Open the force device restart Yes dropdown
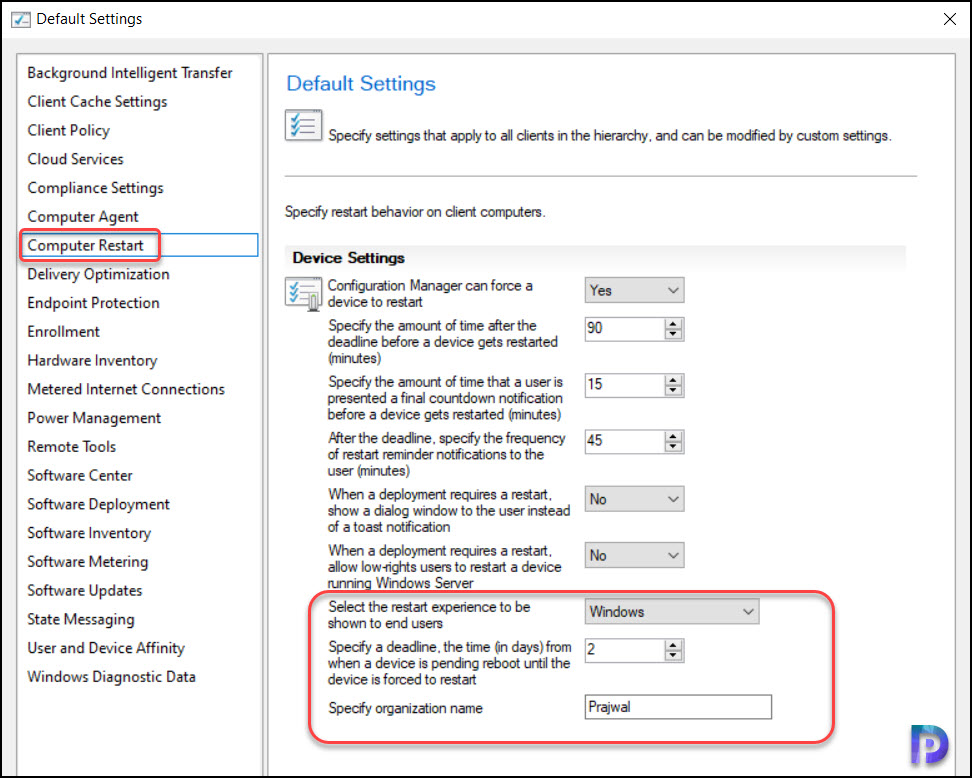972x778 pixels. 634,290
